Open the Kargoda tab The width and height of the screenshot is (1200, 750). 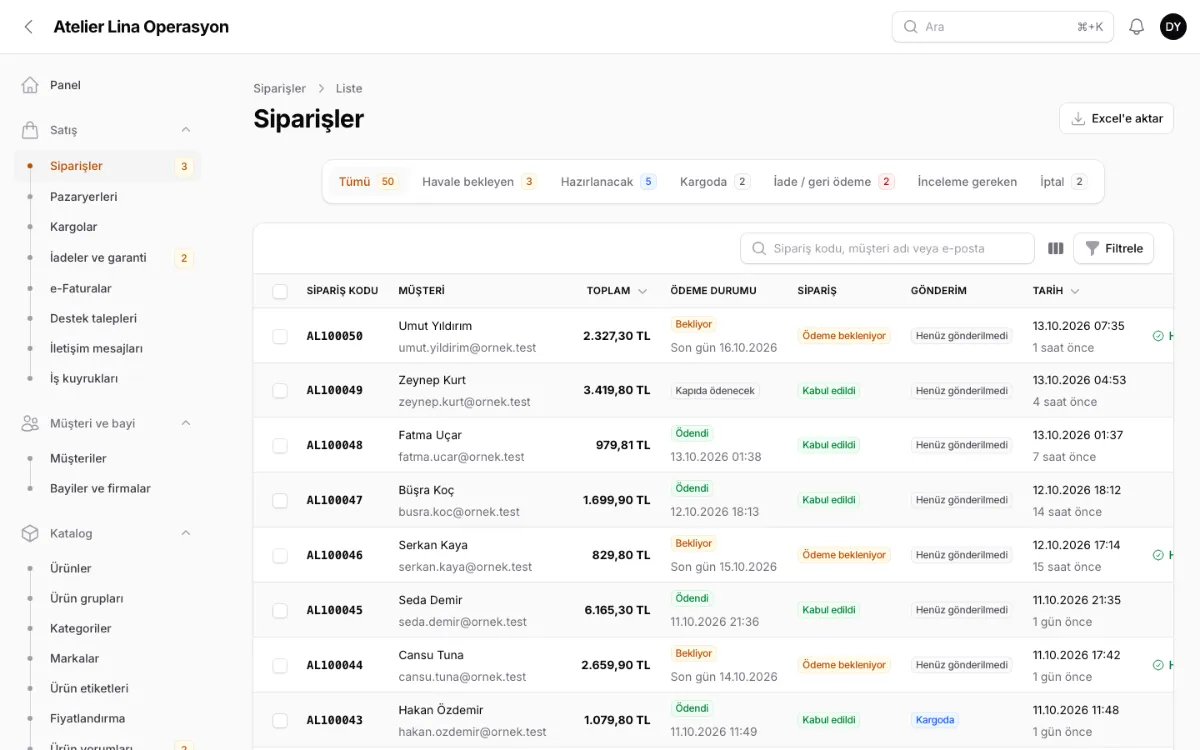714,182
